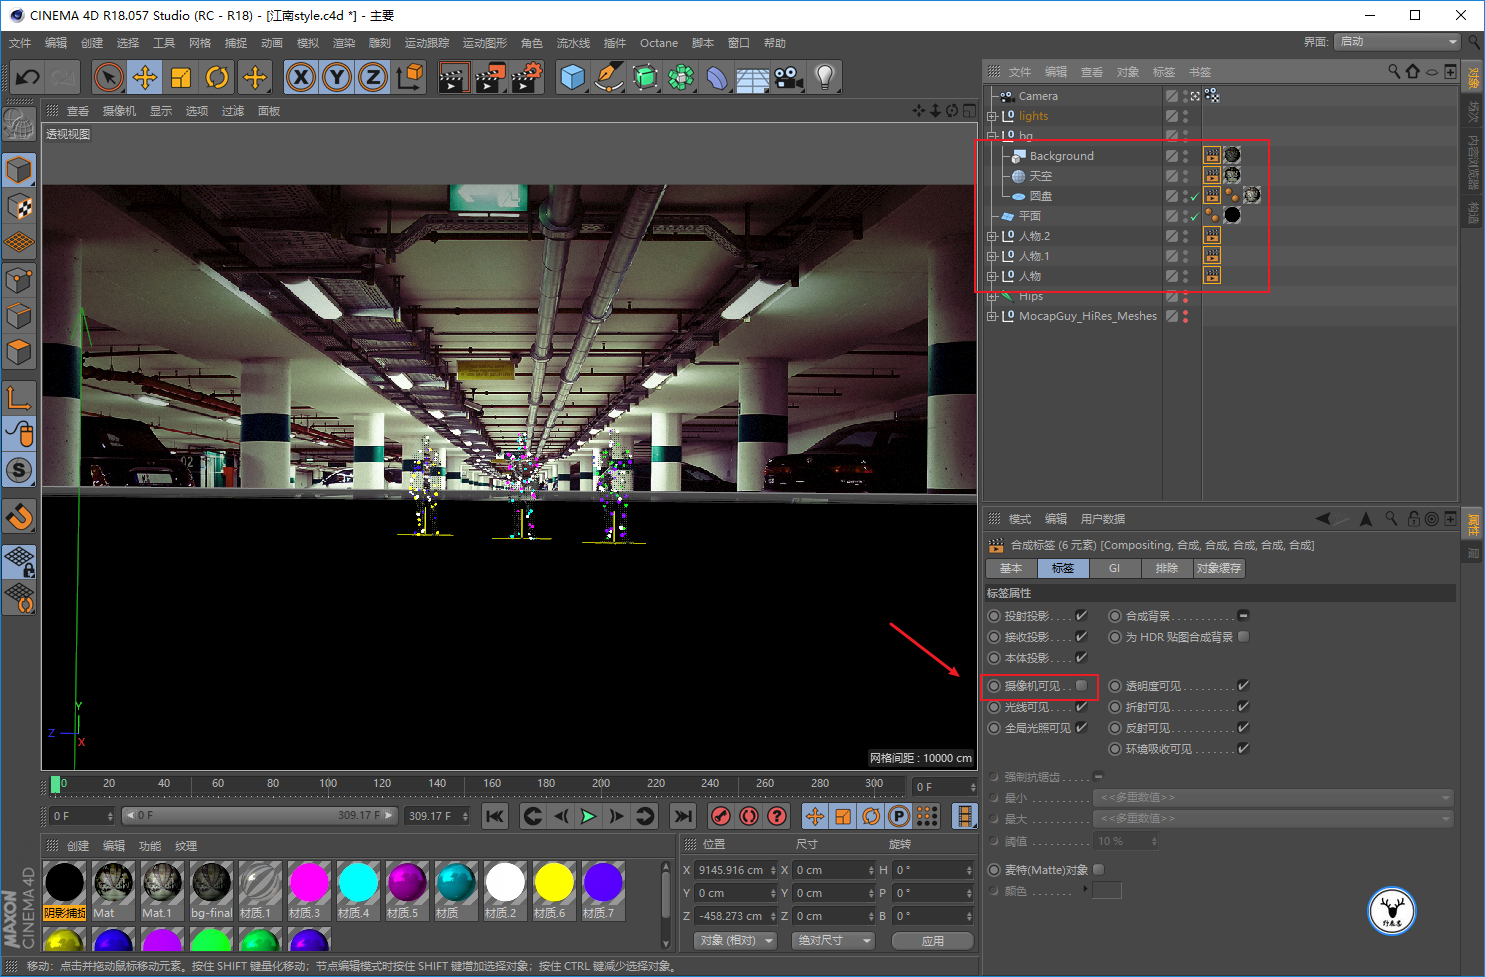Select the Scale tool in the top toolbar
This screenshot has height=977, width=1485.
click(x=181, y=77)
